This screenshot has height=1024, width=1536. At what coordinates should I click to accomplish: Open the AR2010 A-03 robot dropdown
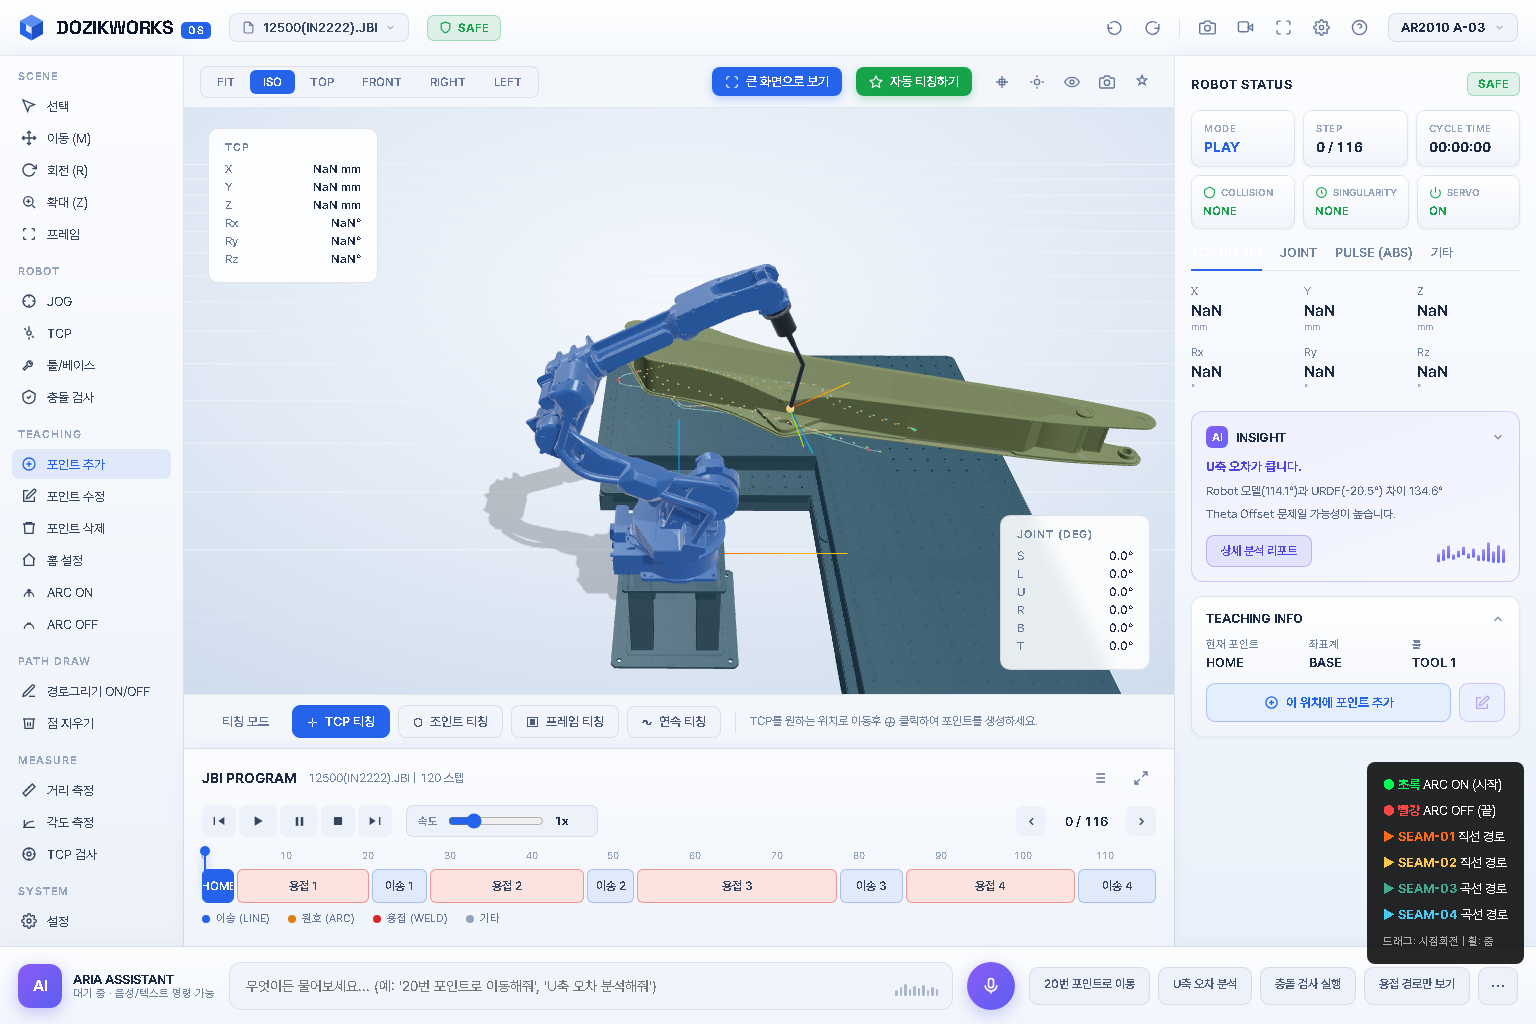tap(1453, 28)
